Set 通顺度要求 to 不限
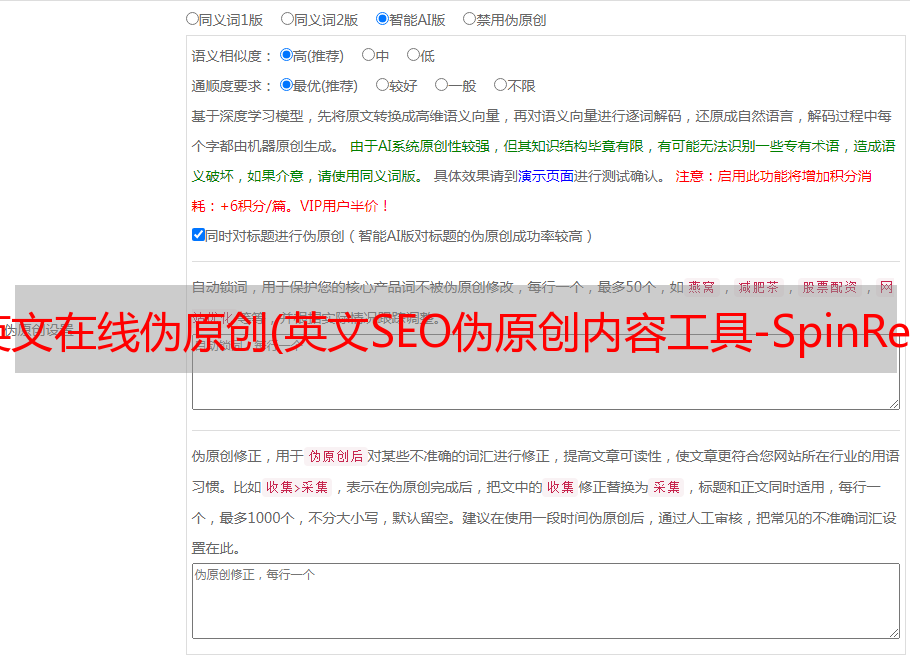The width and height of the screenshot is (911, 658). [x=500, y=85]
